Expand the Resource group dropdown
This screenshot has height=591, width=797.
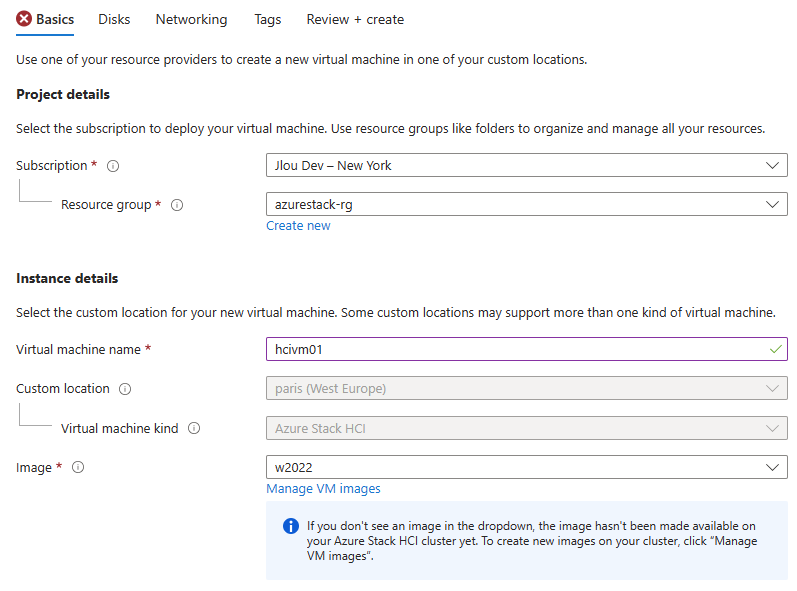[527, 204]
